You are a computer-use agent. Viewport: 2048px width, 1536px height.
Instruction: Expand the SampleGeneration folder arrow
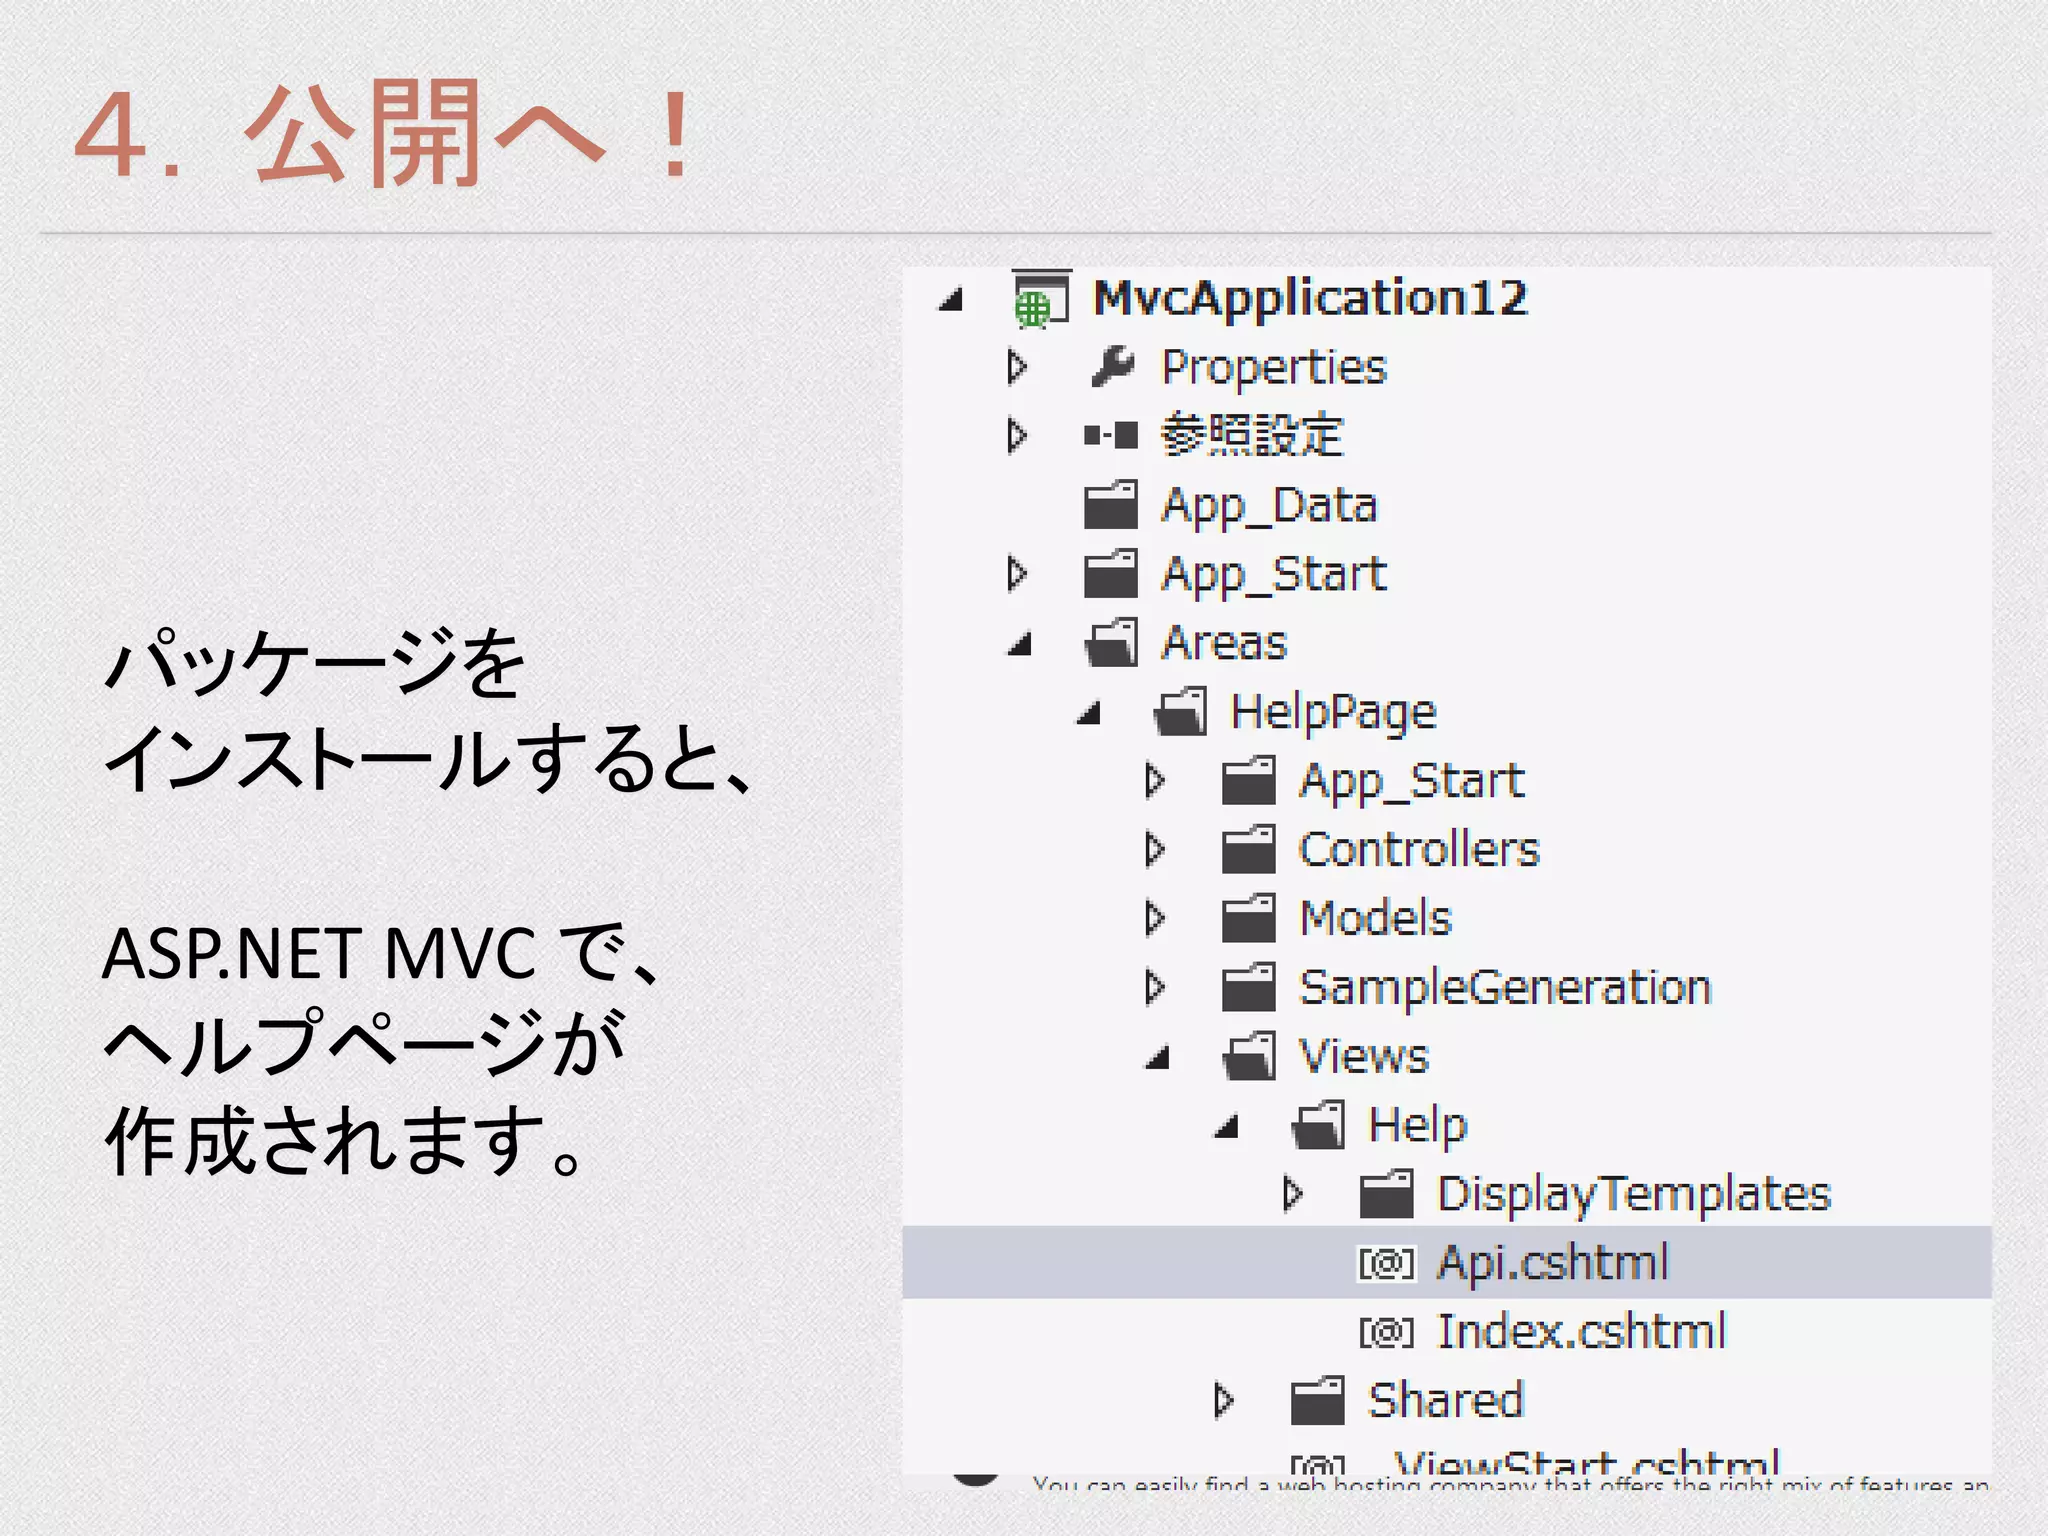point(1155,988)
